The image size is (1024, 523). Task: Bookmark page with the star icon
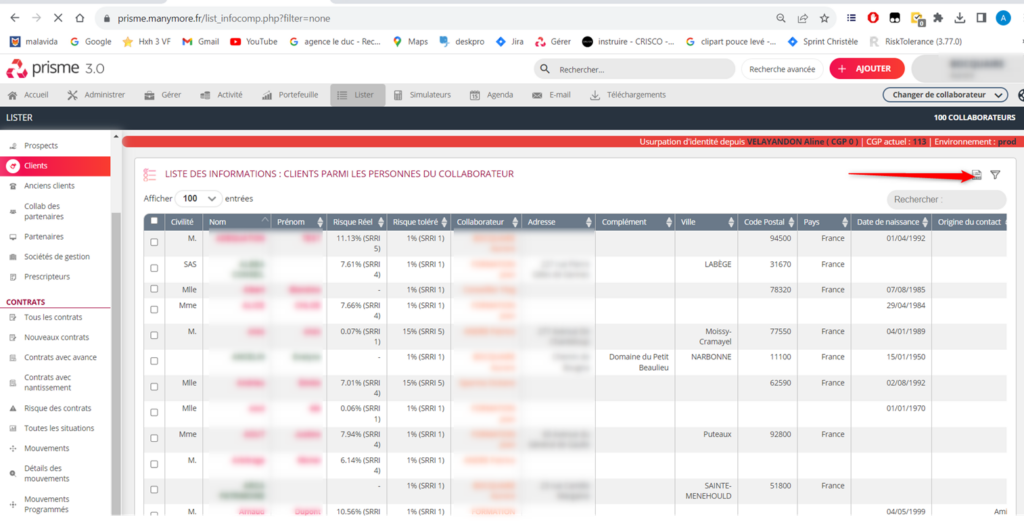click(x=824, y=18)
